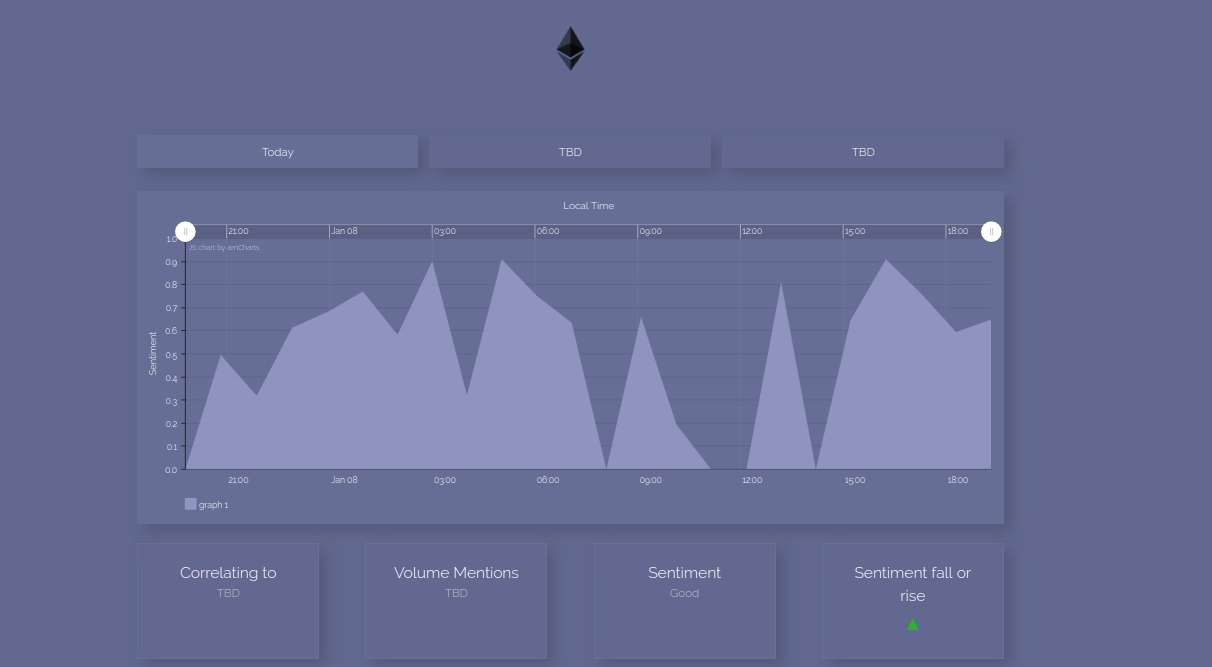Click the 09:00 bottom axis label
The width and height of the screenshot is (1212, 667).
coord(651,480)
